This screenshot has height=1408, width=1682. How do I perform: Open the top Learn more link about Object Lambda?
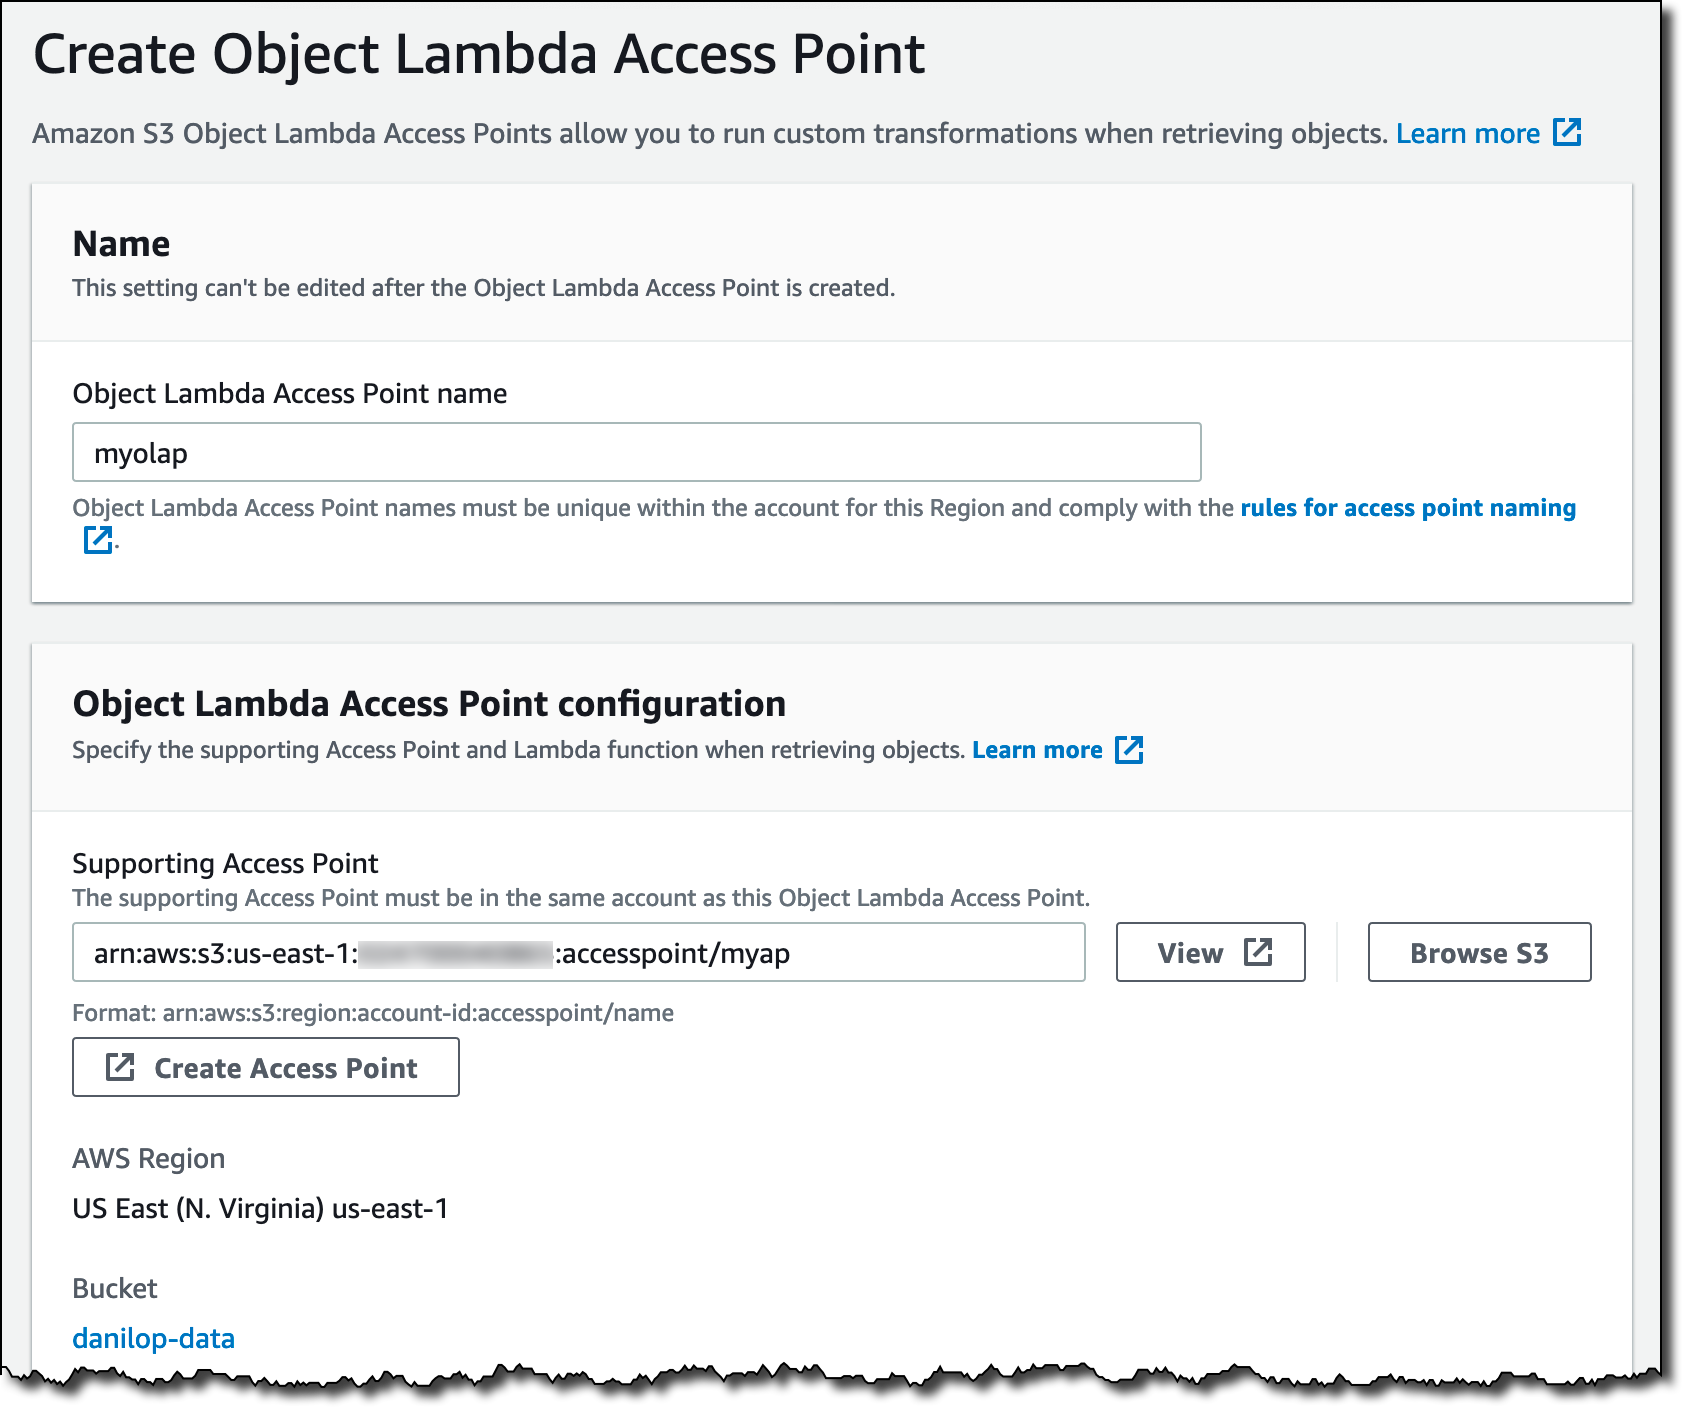(x=1467, y=133)
